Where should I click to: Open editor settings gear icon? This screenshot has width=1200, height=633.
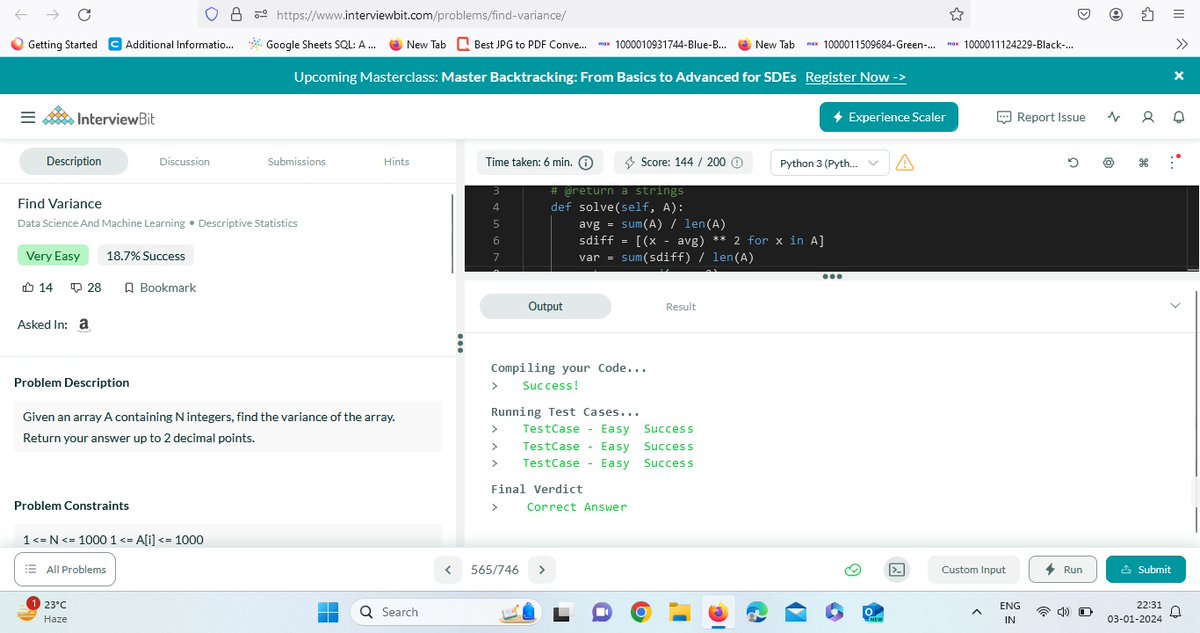(x=1108, y=162)
